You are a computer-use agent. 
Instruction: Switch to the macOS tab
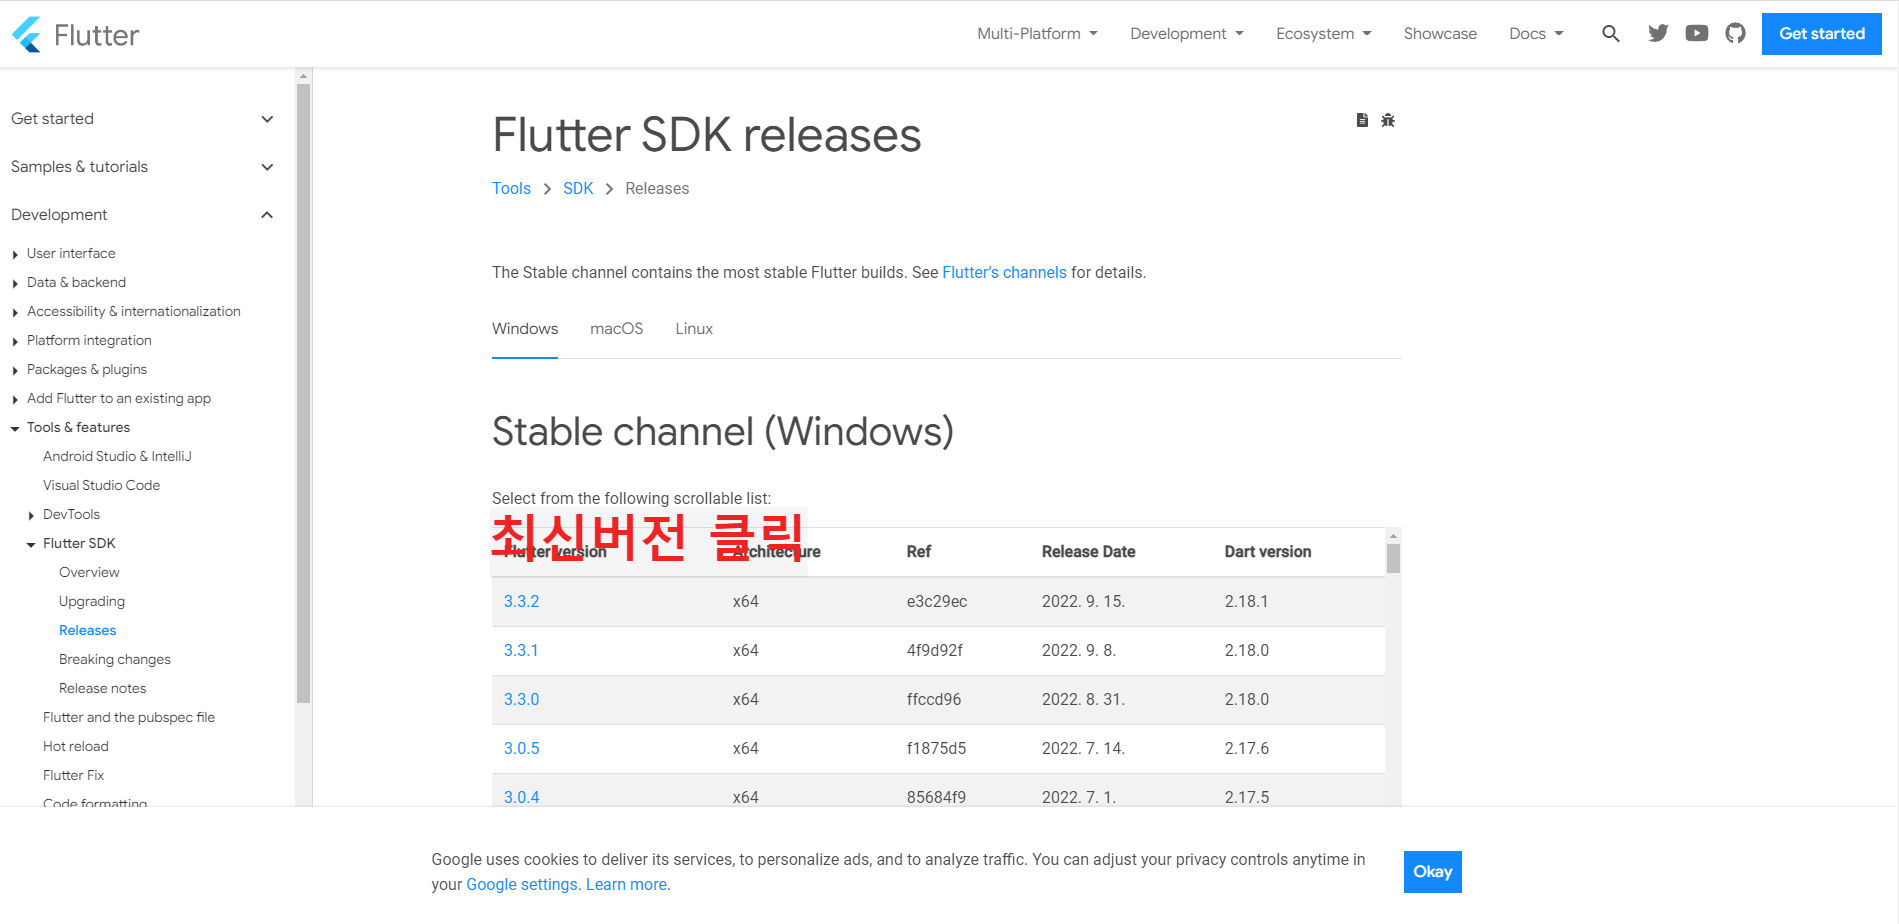point(617,329)
